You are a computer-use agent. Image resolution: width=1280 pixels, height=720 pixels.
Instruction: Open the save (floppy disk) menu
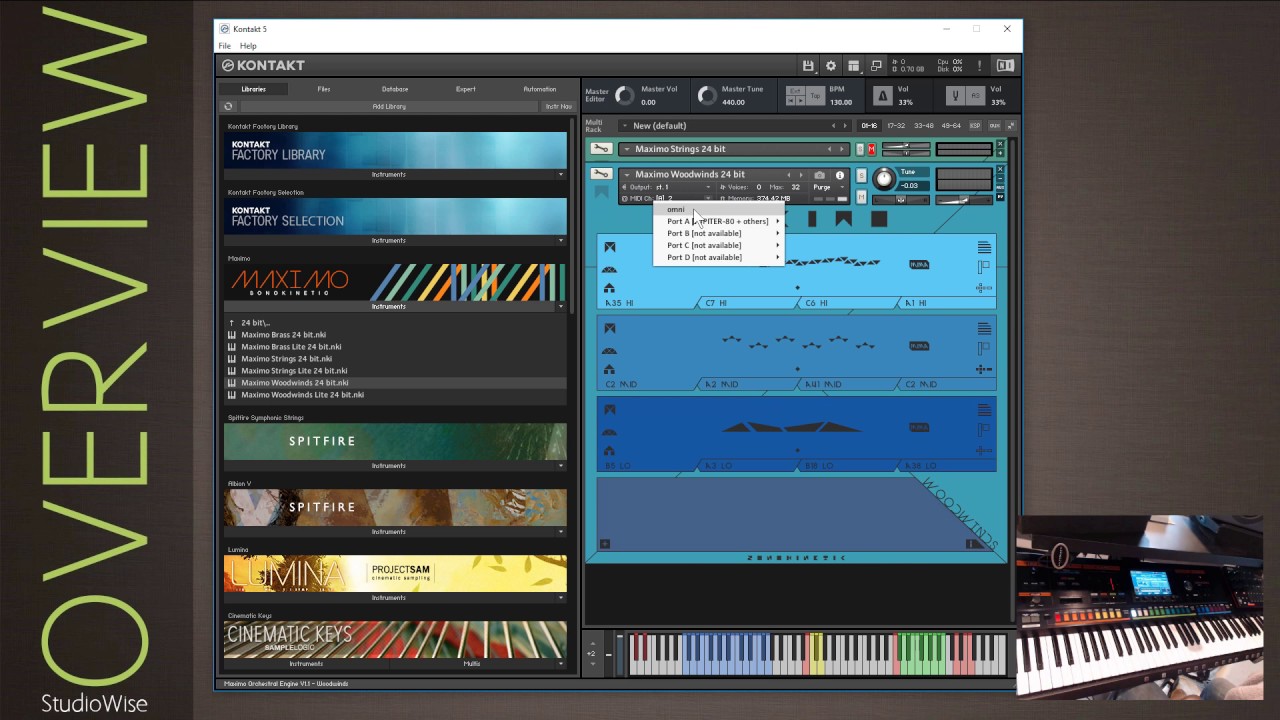(808, 66)
